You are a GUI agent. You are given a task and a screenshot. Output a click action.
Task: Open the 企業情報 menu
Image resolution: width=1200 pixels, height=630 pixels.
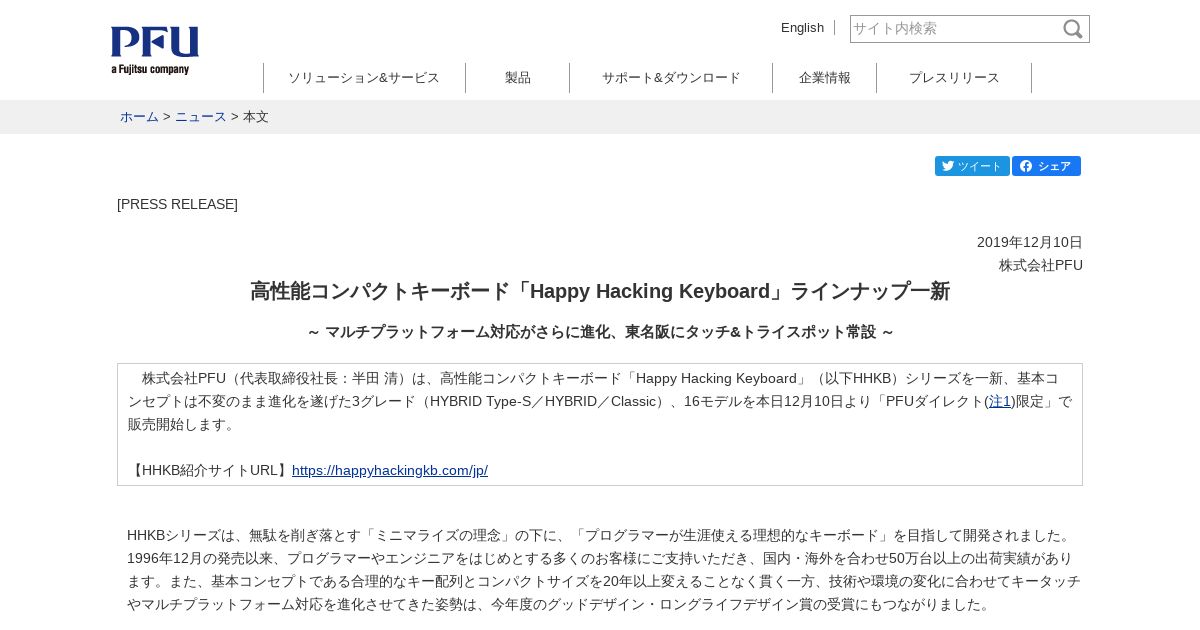[824, 78]
